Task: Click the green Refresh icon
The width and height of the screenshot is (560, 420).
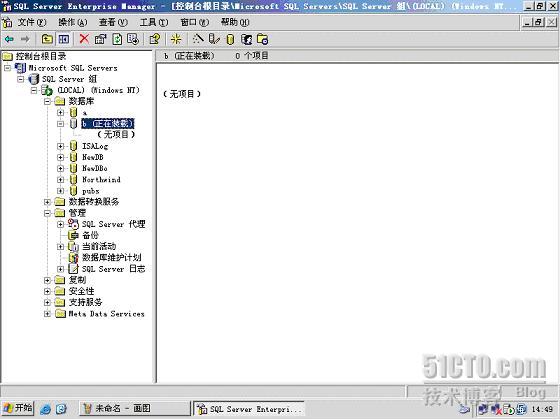Action: [x=117, y=39]
